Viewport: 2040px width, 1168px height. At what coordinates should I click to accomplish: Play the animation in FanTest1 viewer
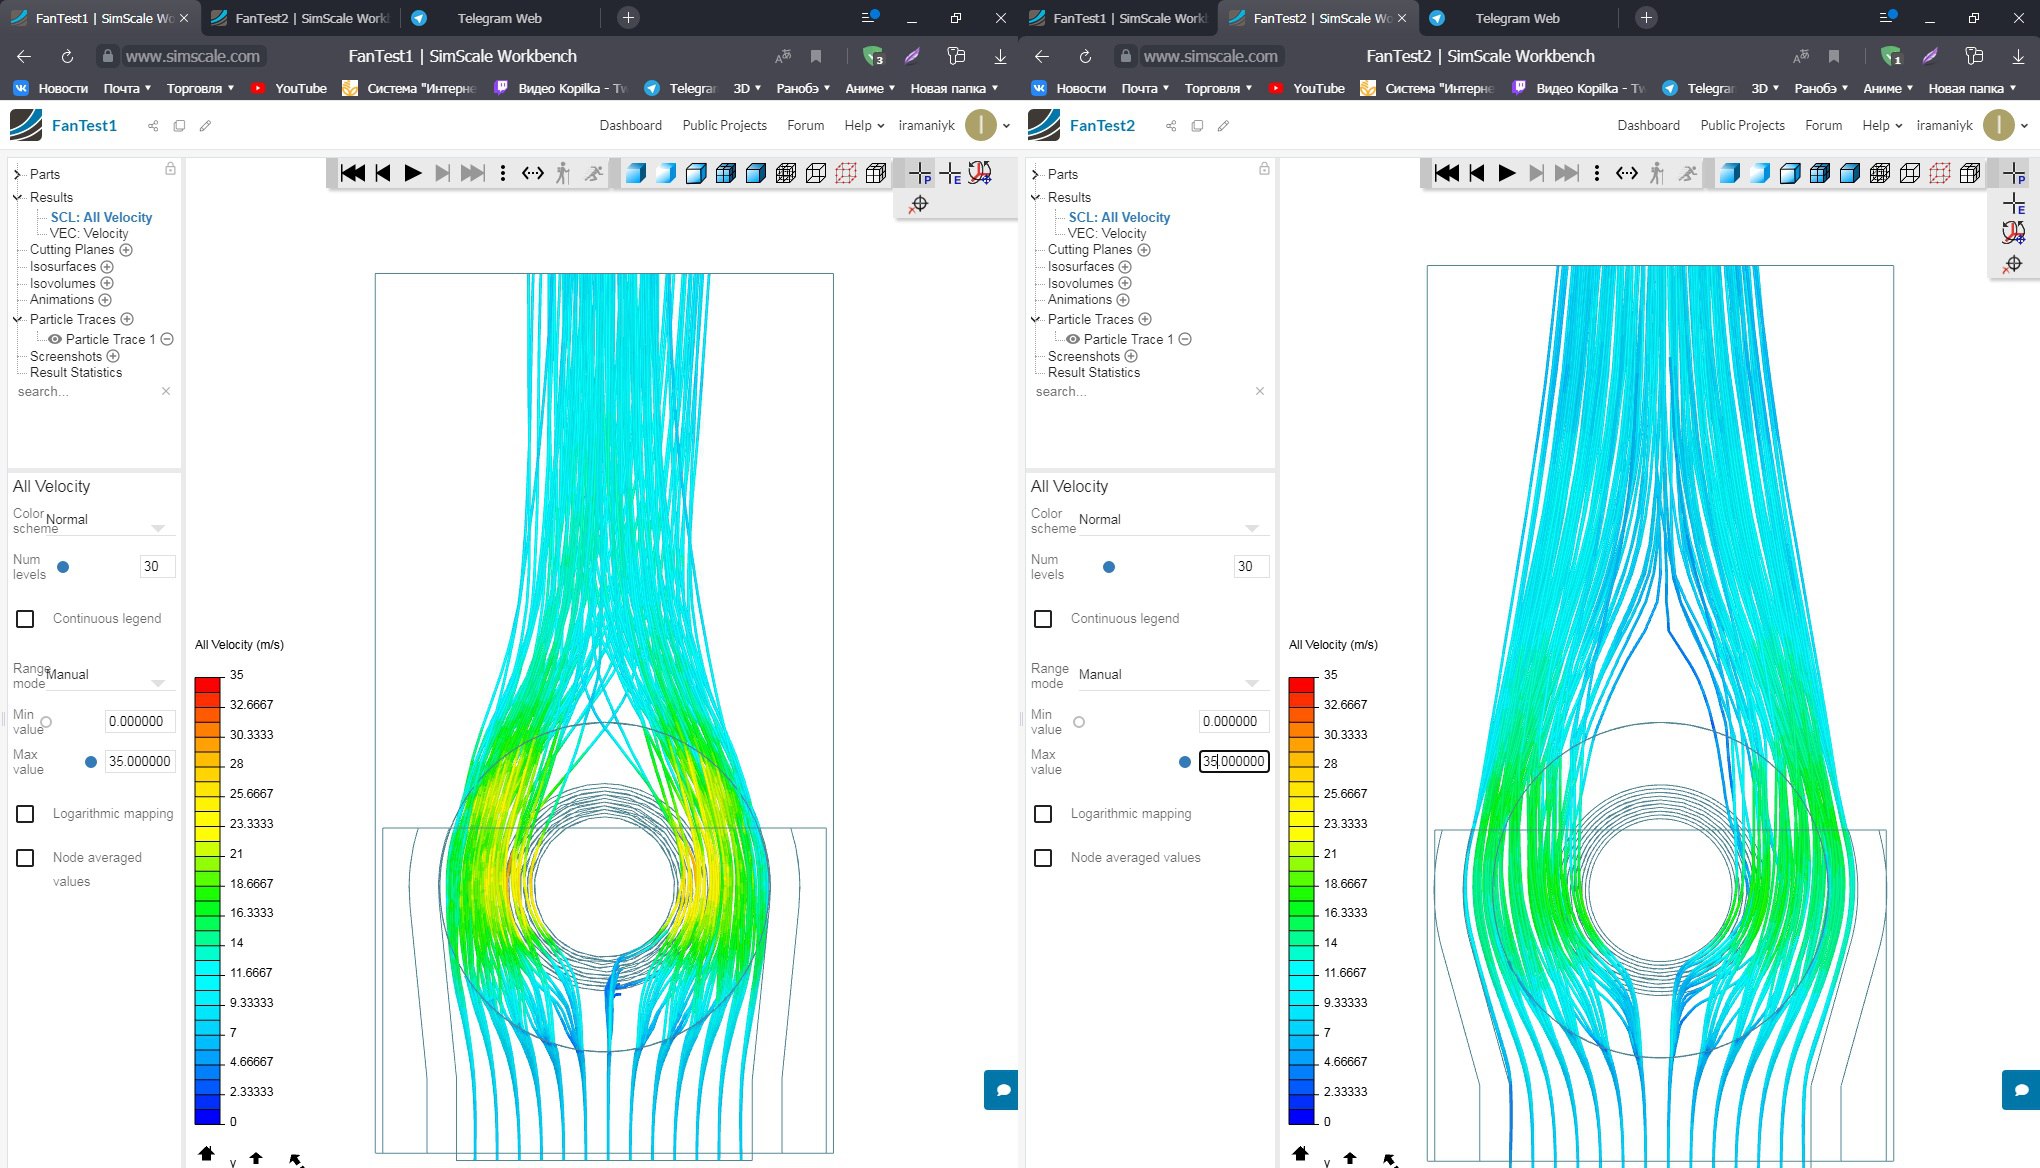[x=412, y=173]
